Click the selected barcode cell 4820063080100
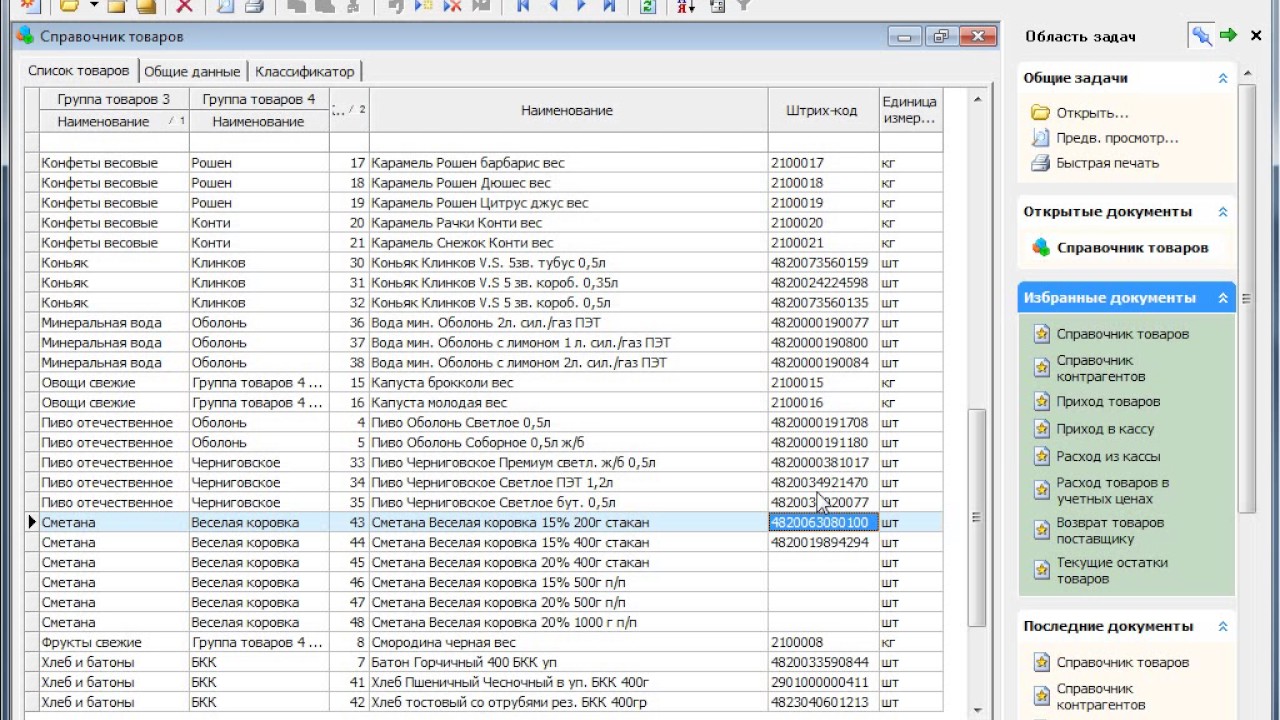 [822, 522]
